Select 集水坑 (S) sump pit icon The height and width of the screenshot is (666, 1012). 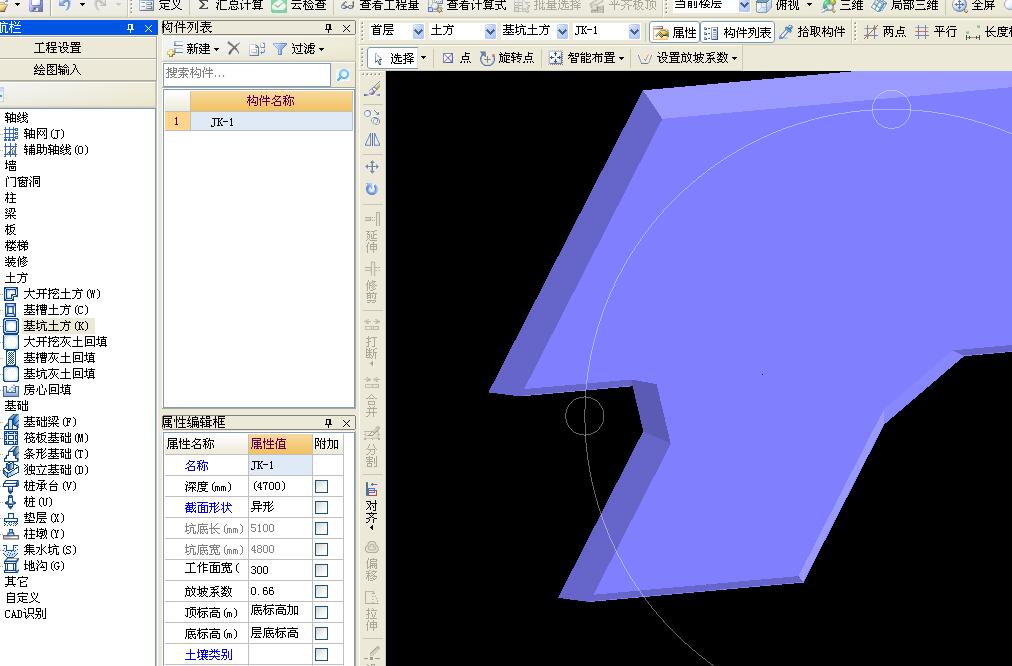(x=11, y=550)
